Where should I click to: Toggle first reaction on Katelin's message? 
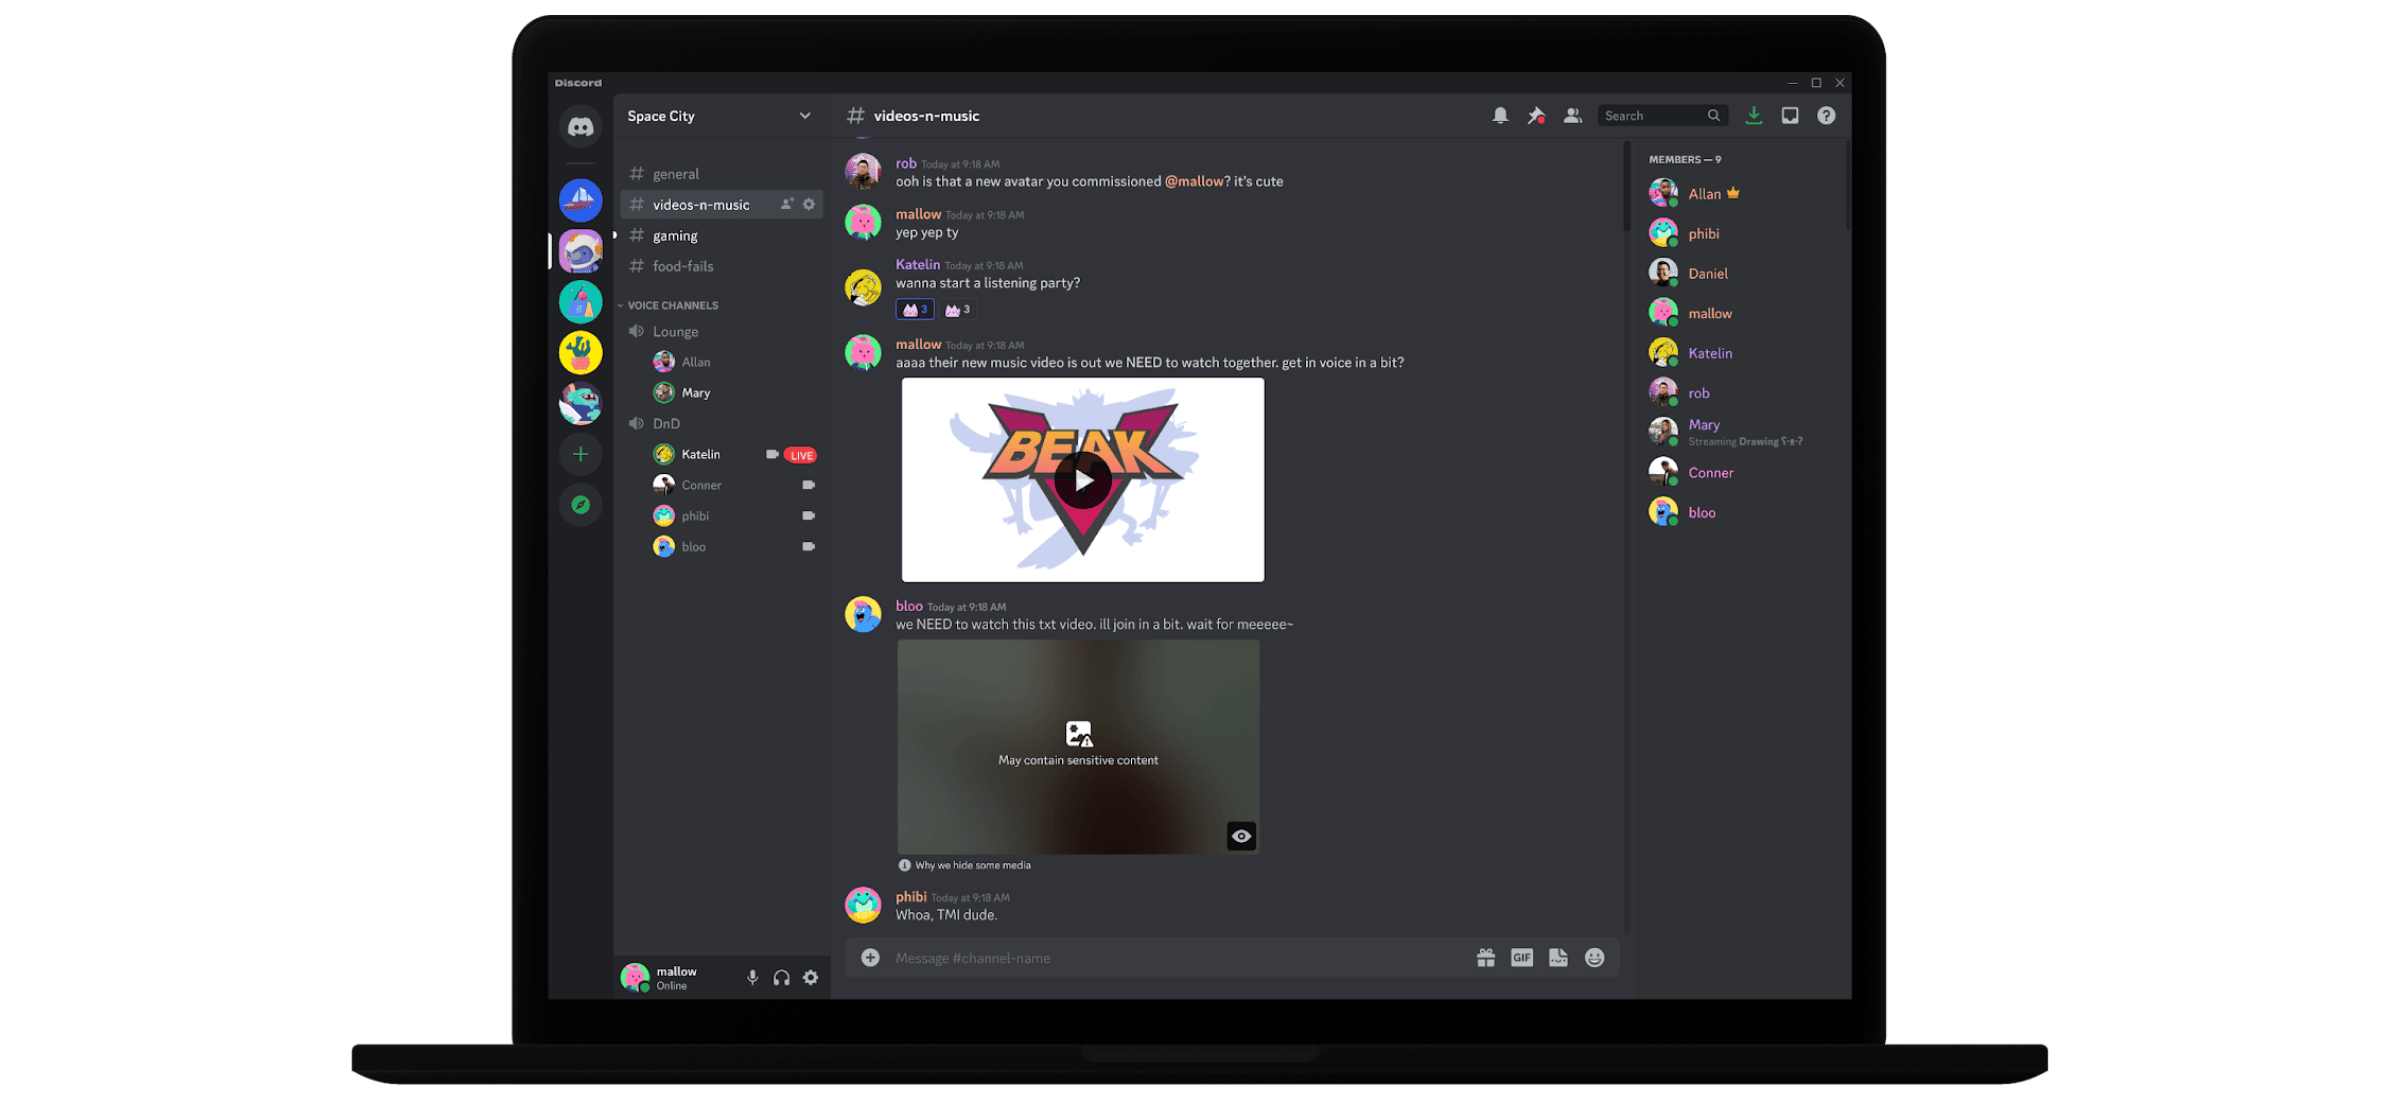pyautogui.click(x=915, y=310)
